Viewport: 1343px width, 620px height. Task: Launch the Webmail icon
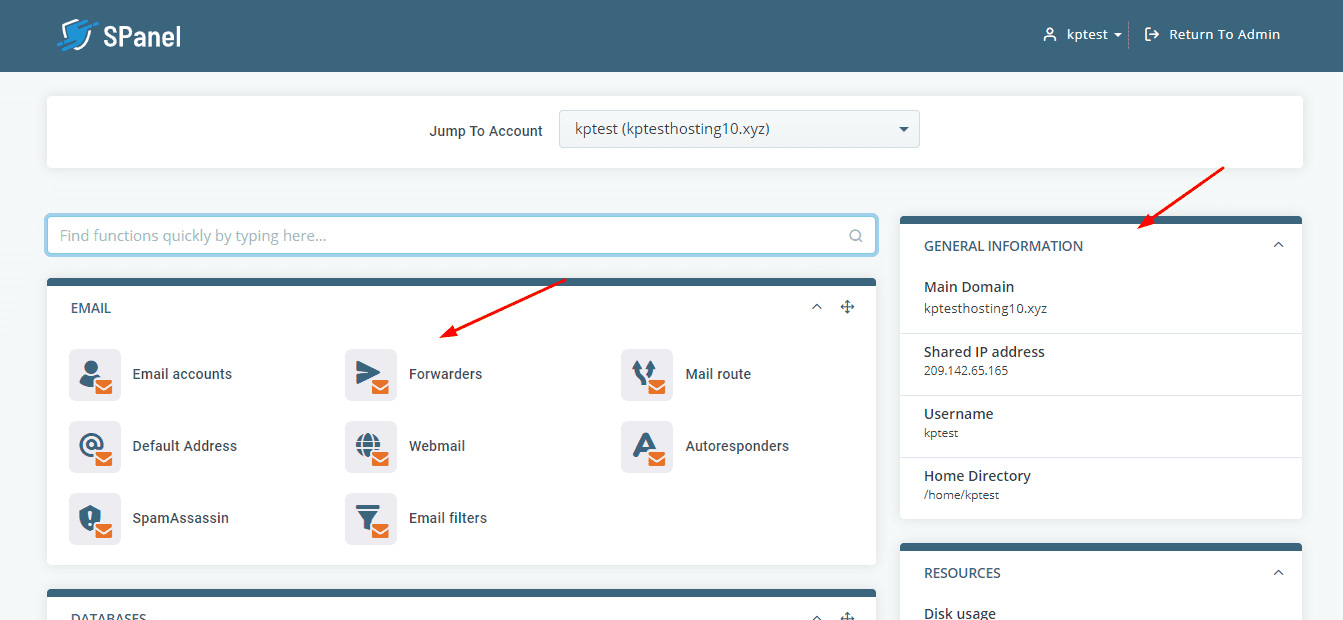[371, 447]
